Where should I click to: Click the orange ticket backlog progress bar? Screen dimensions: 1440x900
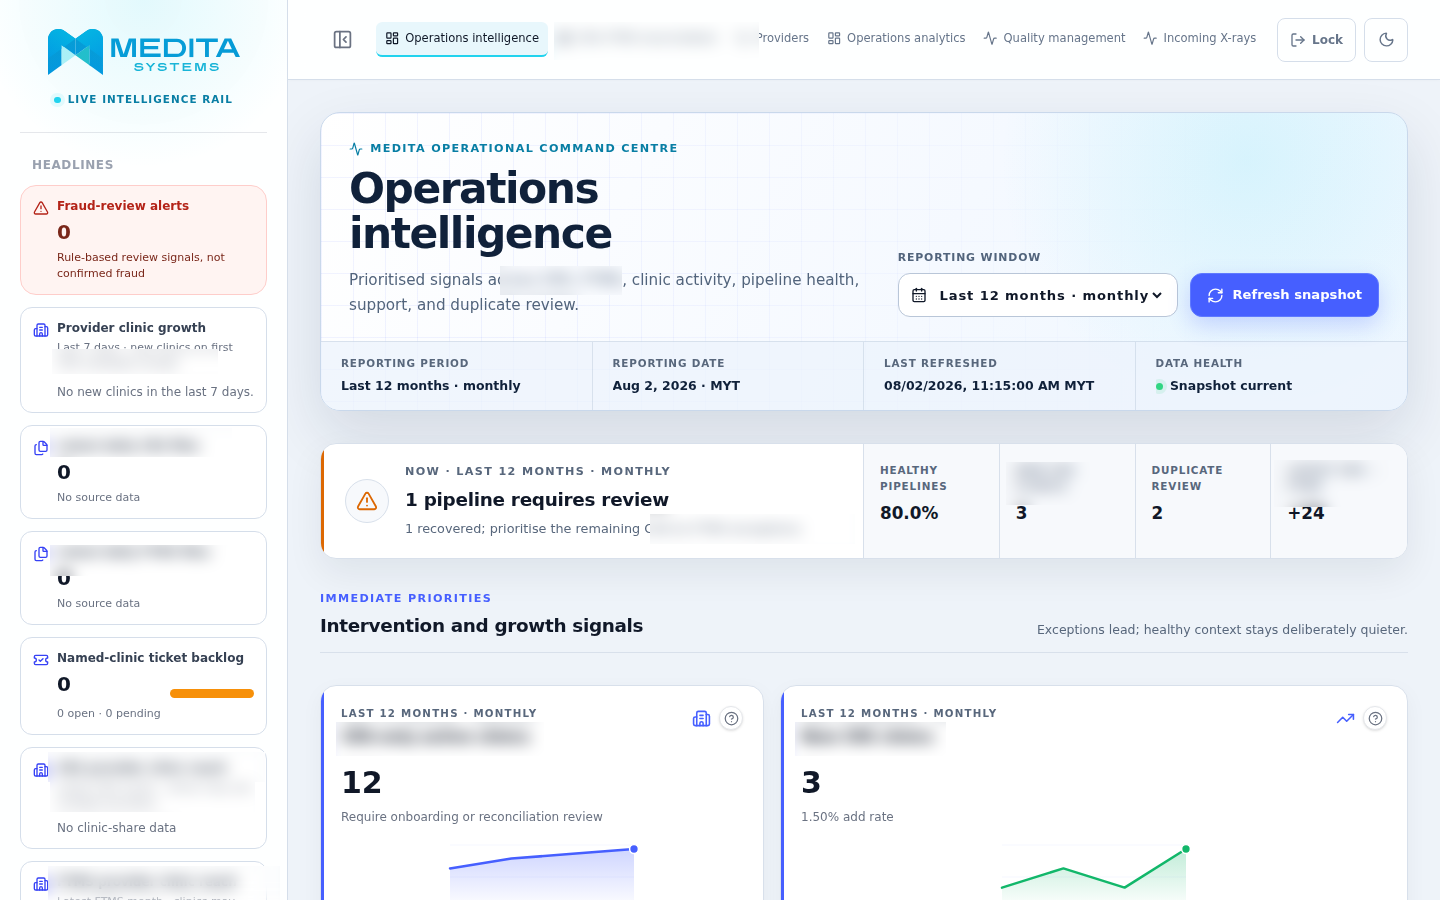pyautogui.click(x=212, y=693)
